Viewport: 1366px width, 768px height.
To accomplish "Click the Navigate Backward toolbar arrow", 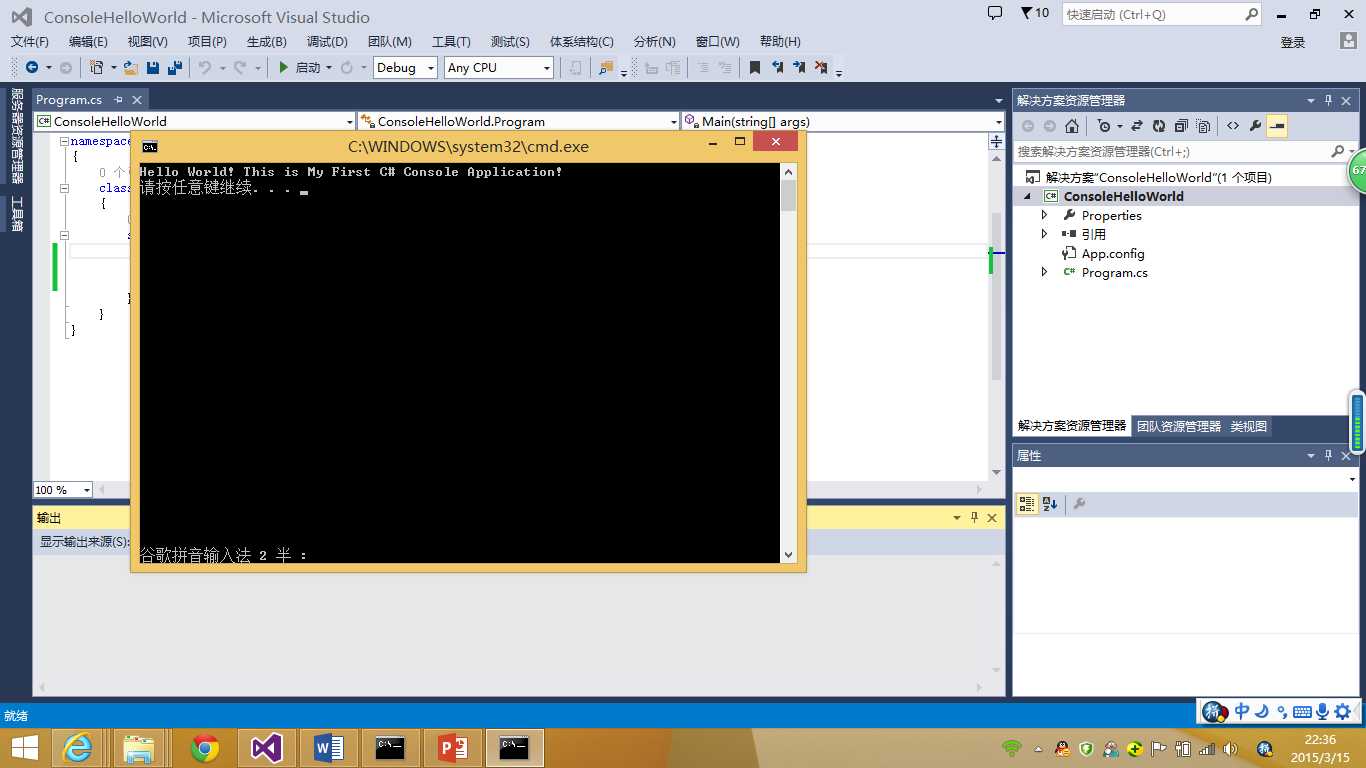I will point(32,67).
